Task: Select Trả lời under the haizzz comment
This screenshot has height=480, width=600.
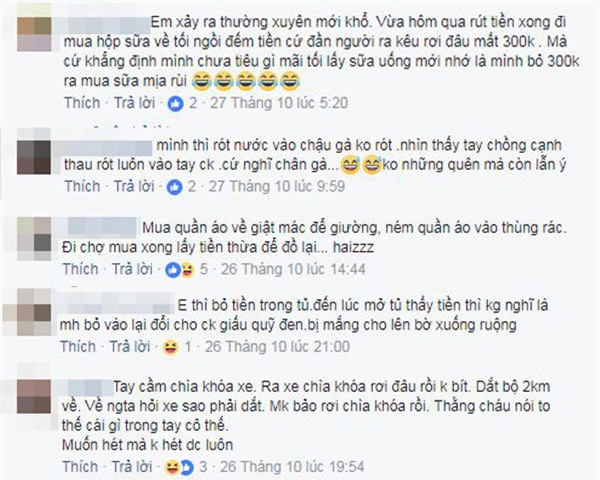Action: (x=132, y=269)
